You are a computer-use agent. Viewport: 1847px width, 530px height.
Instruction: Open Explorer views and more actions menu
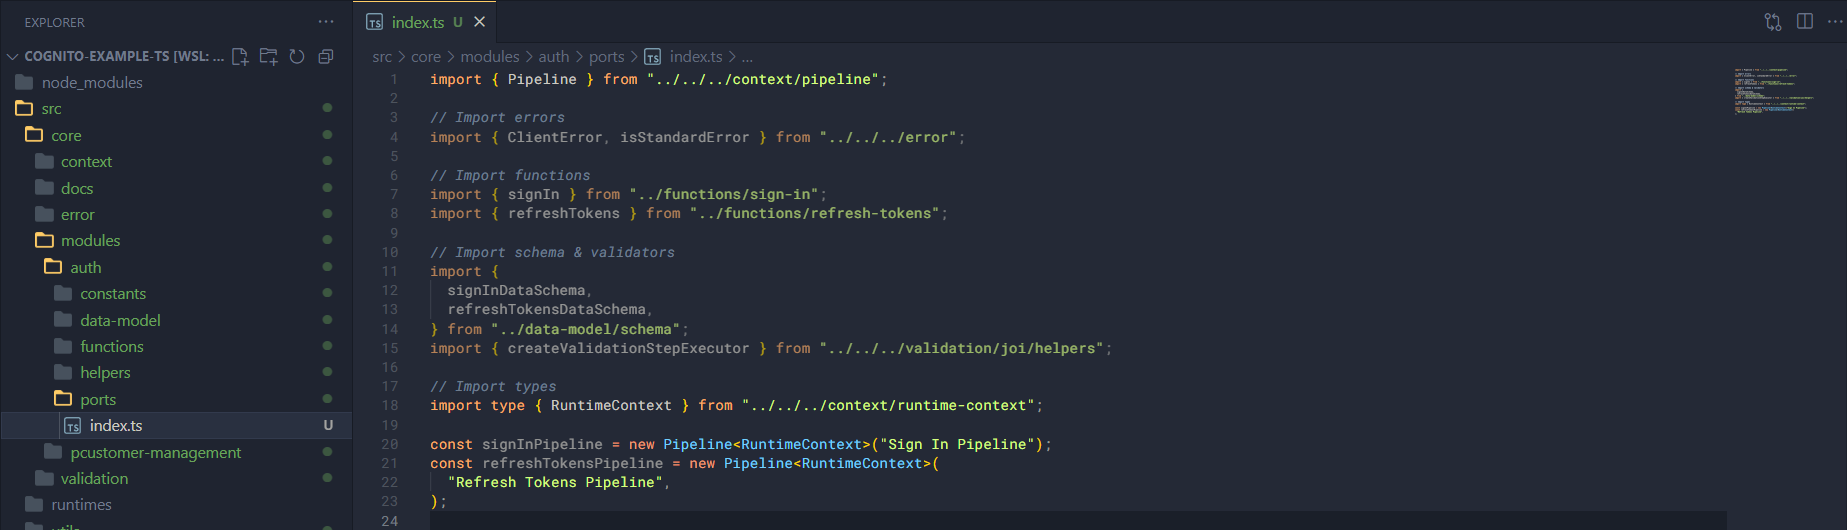point(326,21)
